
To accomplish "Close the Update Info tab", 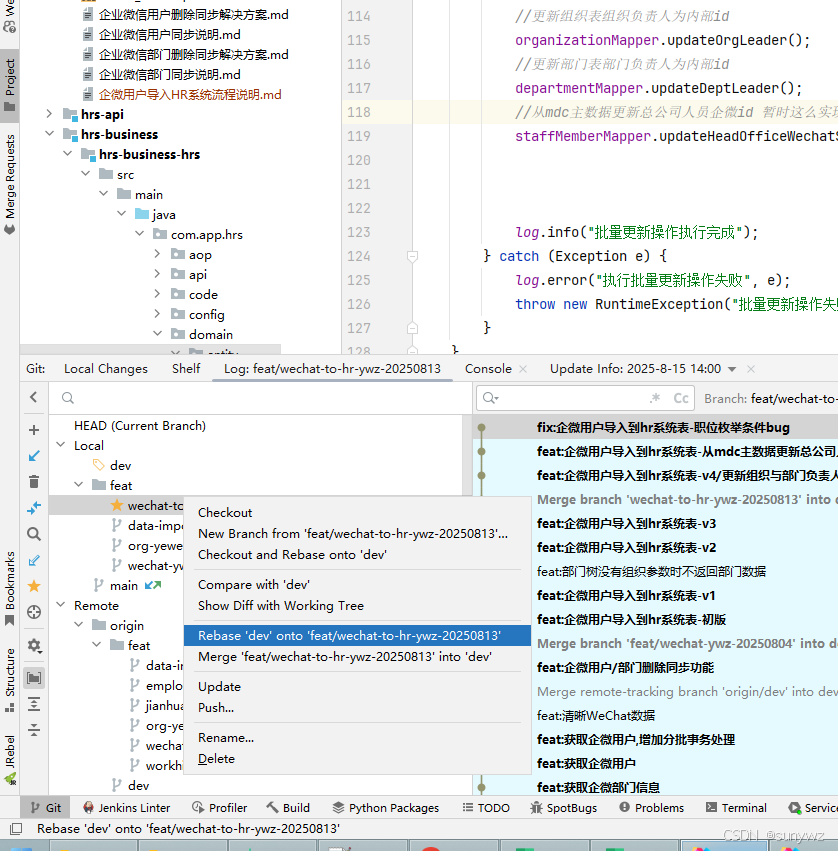I will (751, 369).
